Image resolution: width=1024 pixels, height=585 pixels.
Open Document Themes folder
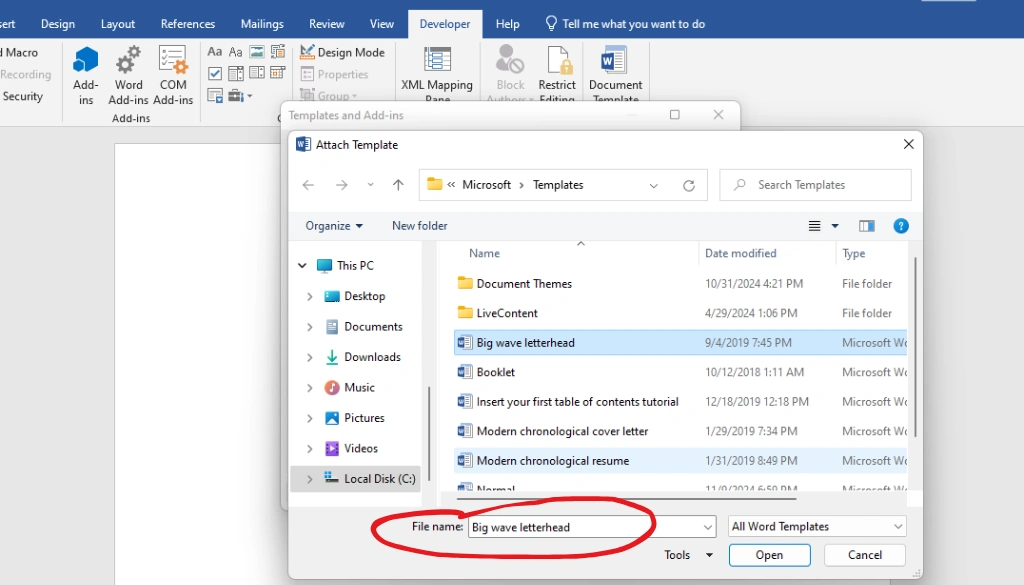pos(524,283)
